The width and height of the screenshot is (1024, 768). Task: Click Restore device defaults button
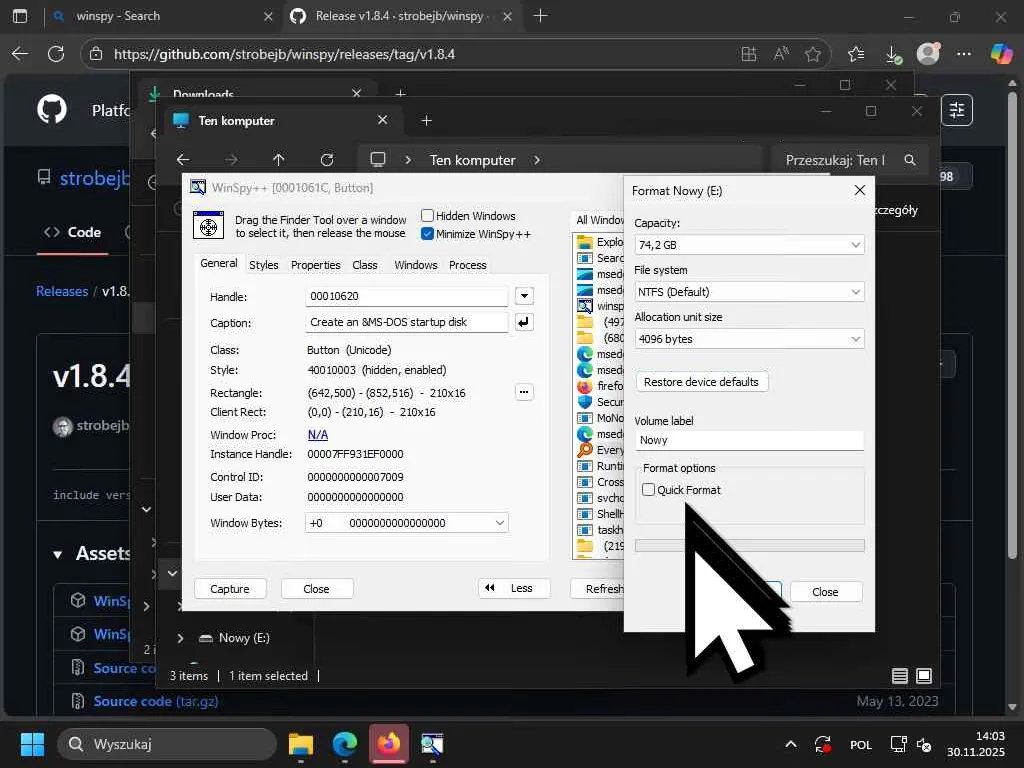pyautogui.click(x=701, y=381)
